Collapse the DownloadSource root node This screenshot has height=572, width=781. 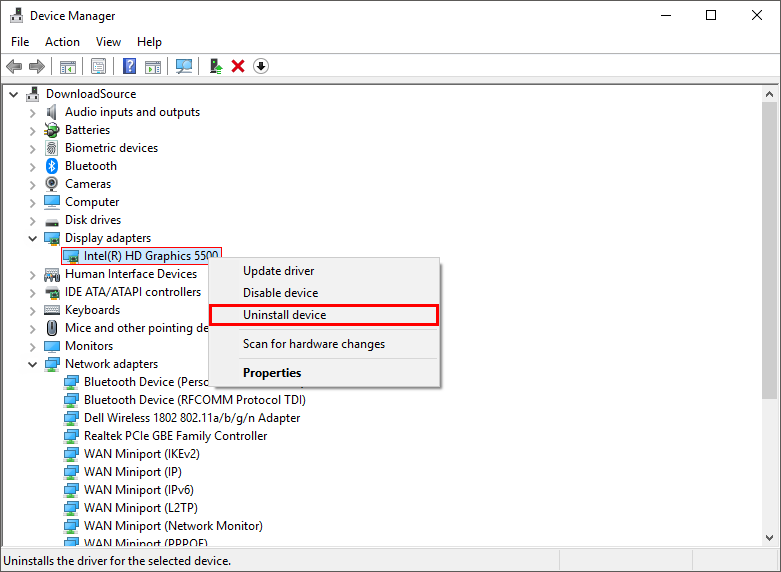(x=14, y=94)
